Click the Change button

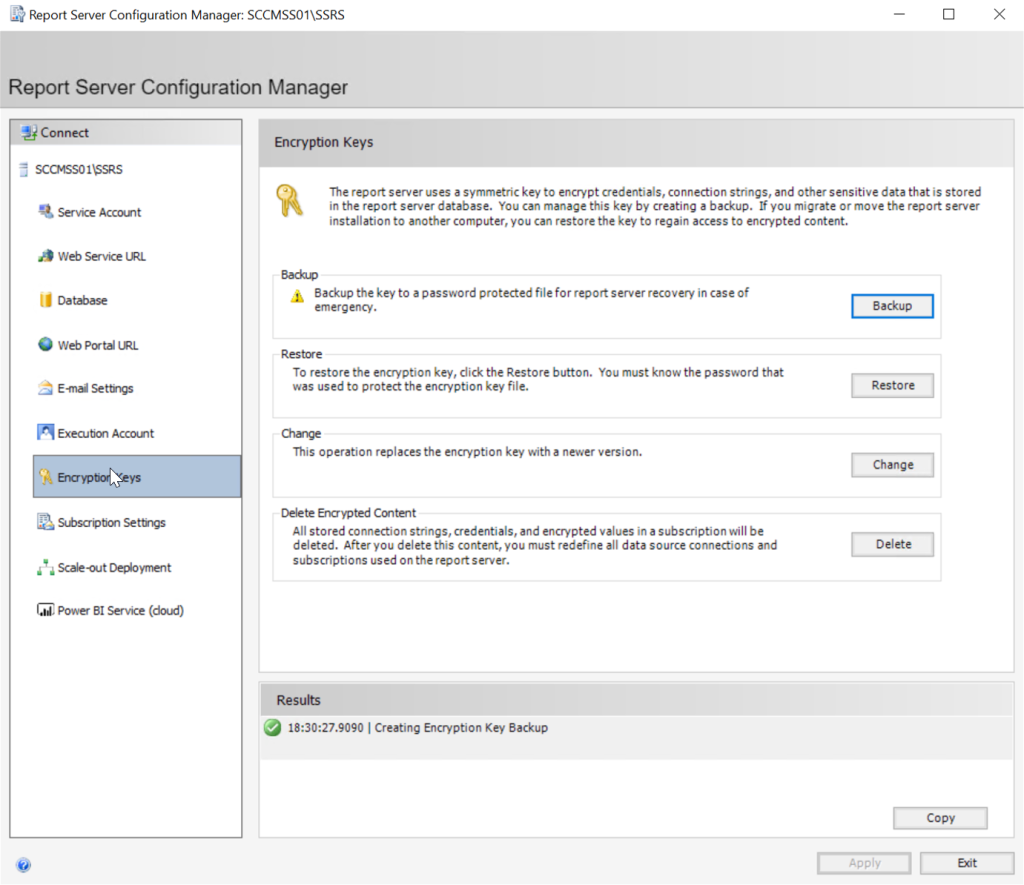[x=892, y=465]
